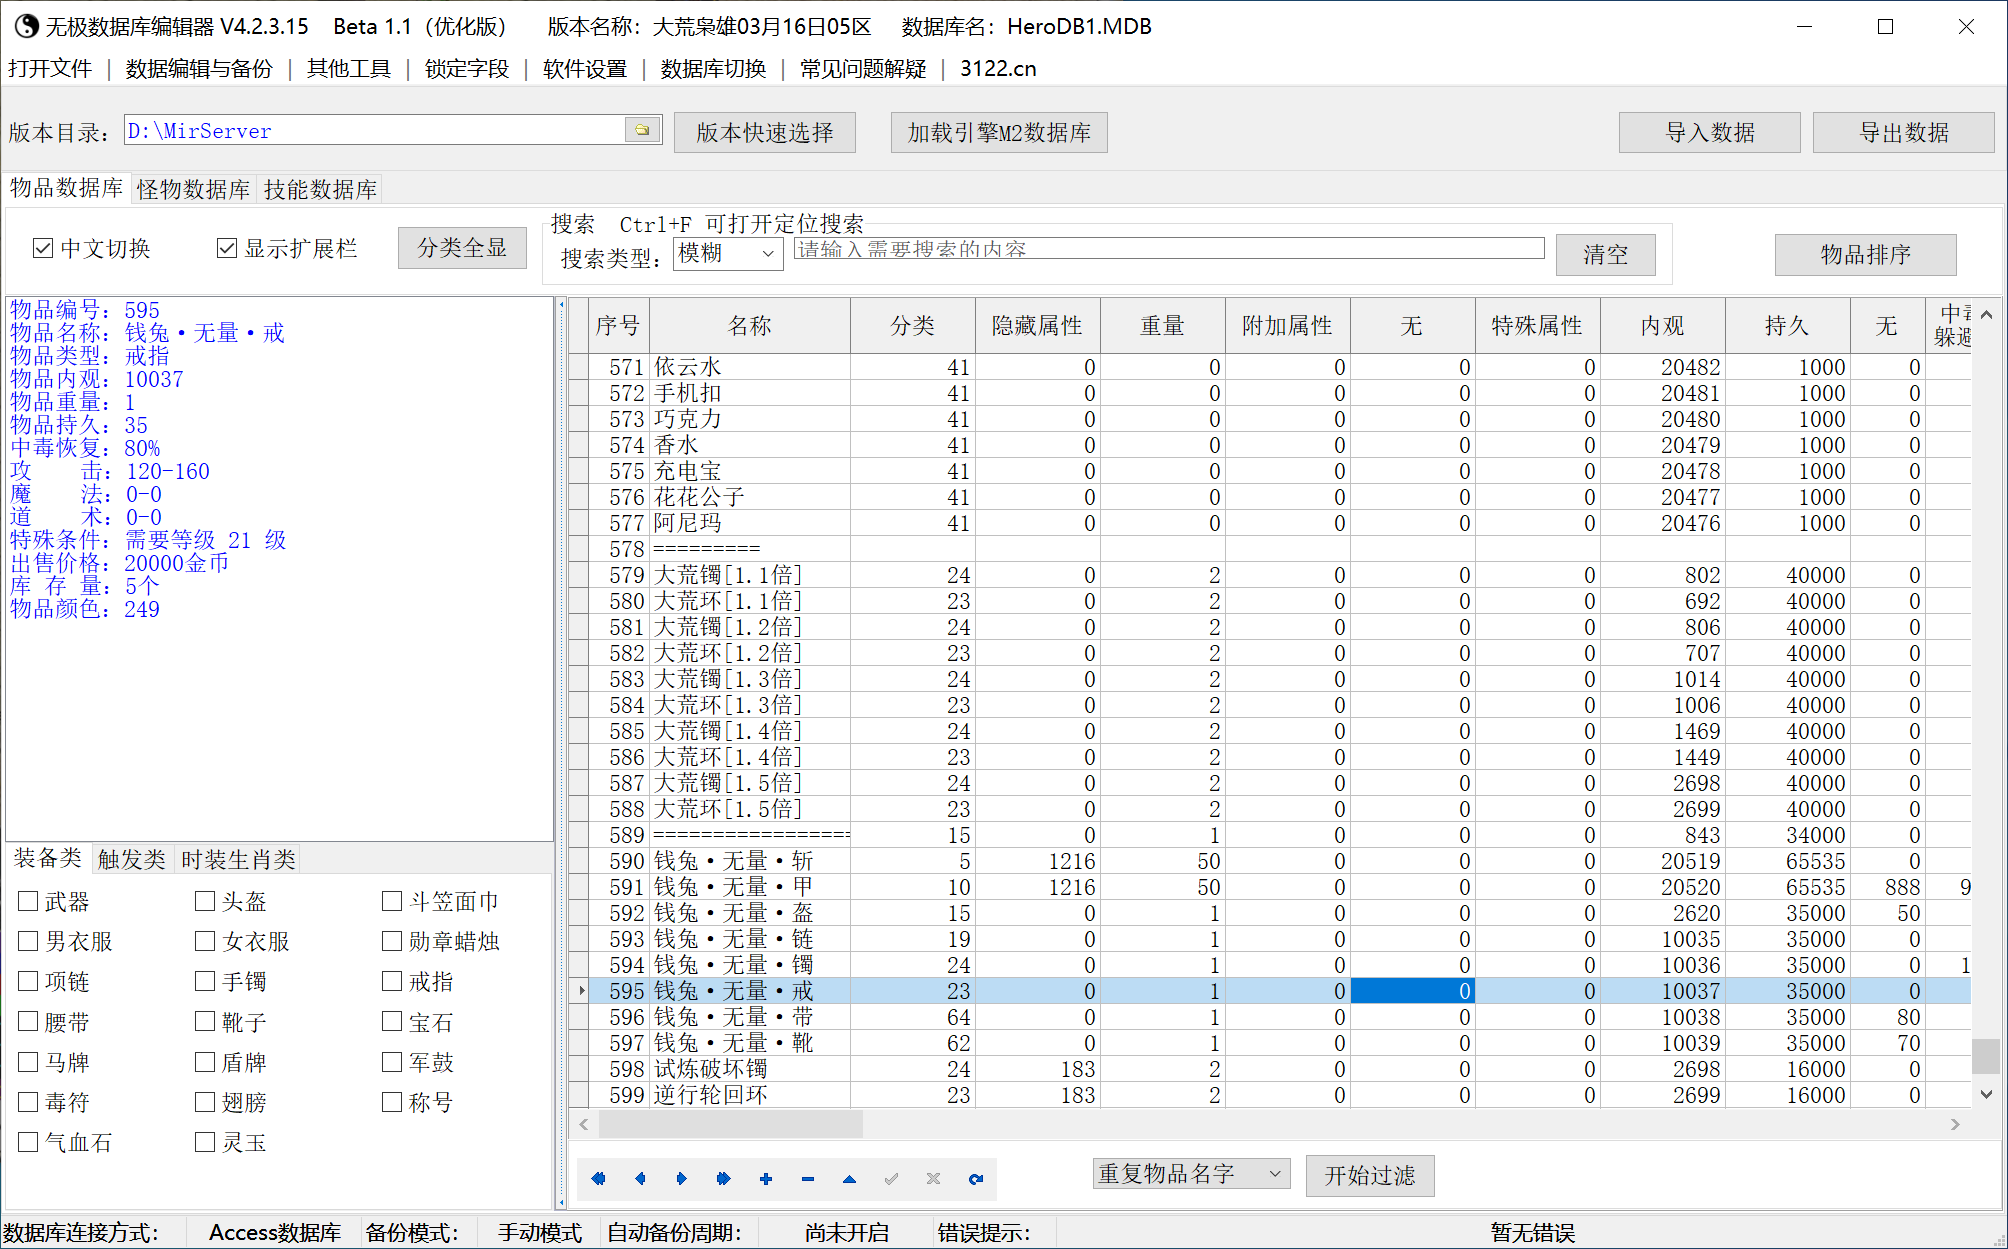Refresh data navigator icon

[x=976, y=1179]
